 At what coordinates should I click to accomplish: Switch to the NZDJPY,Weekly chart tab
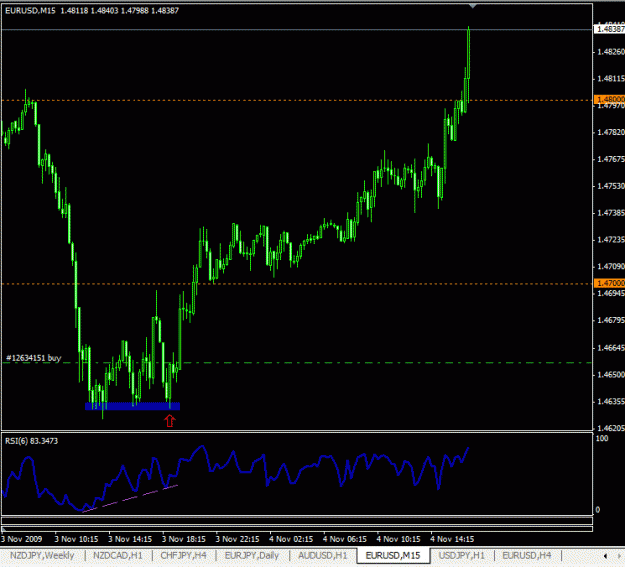[42, 555]
